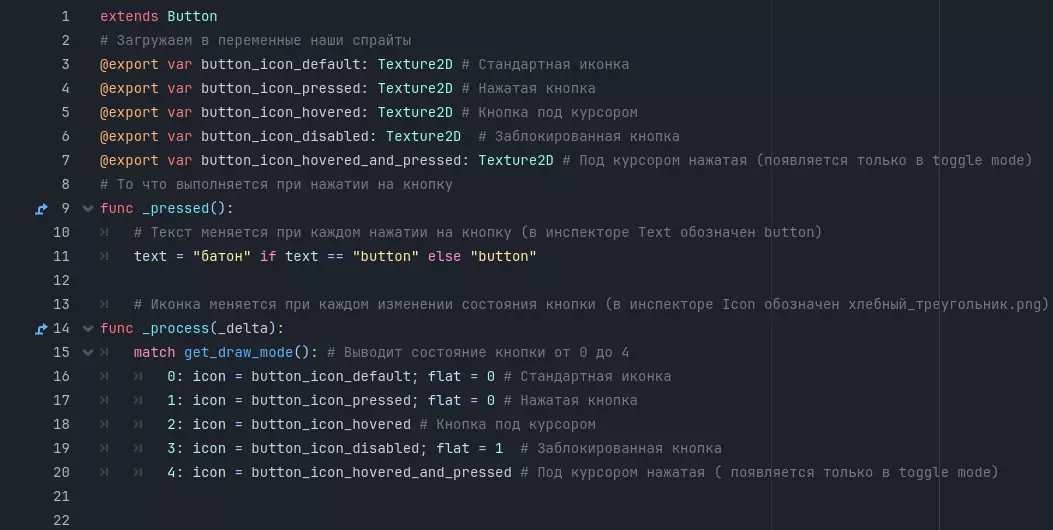Screen dimensions: 1053x530
Task: Click the tab indent marker on line 11
Action: pyautogui.click(x=105, y=257)
